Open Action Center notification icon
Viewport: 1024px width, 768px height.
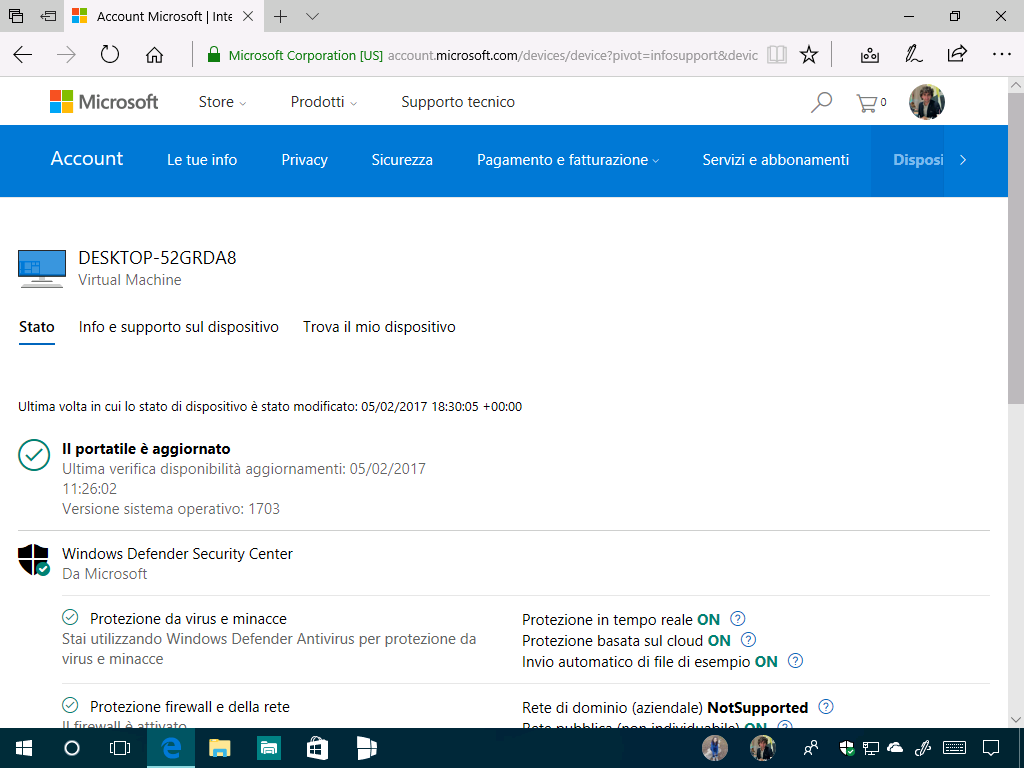[991, 748]
